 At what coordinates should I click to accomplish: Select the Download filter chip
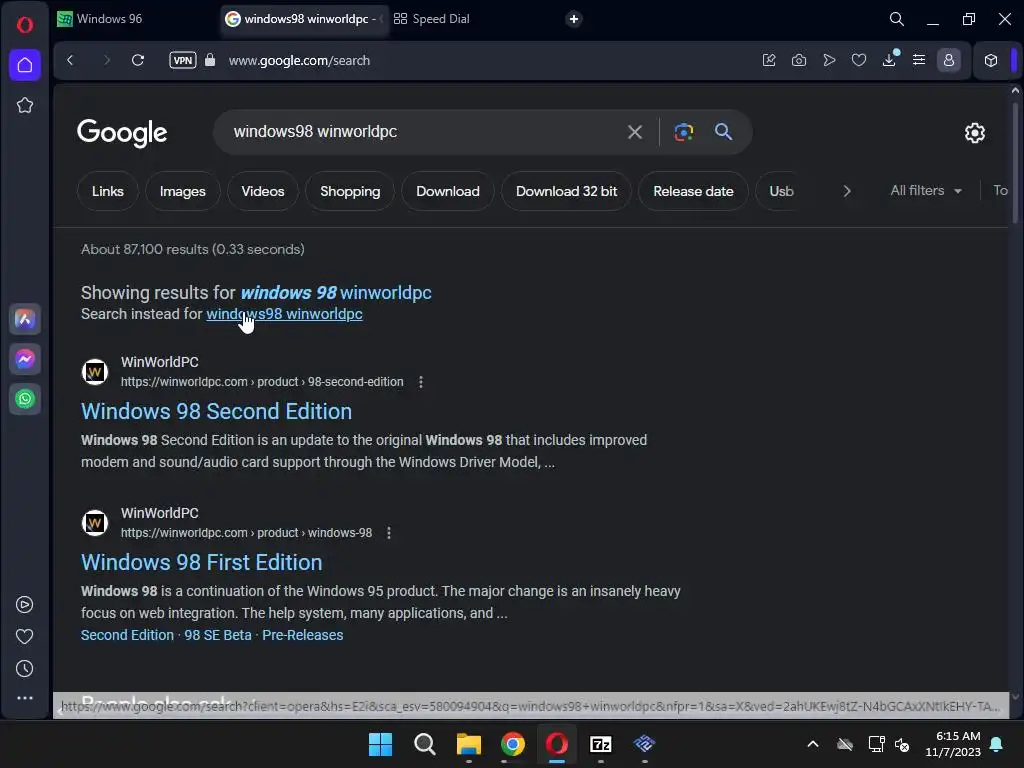pyautogui.click(x=448, y=191)
